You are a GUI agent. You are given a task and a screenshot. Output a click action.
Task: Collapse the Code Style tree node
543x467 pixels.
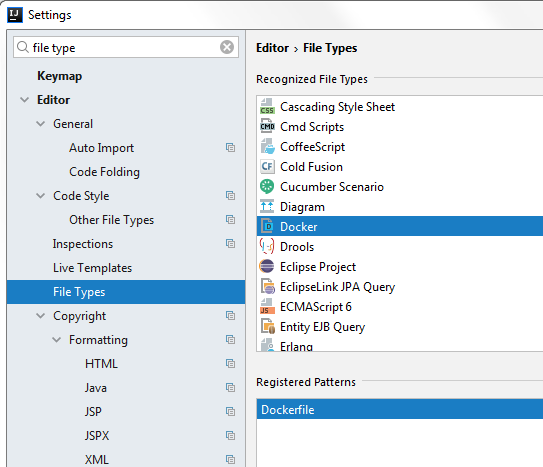[x=41, y=196]
